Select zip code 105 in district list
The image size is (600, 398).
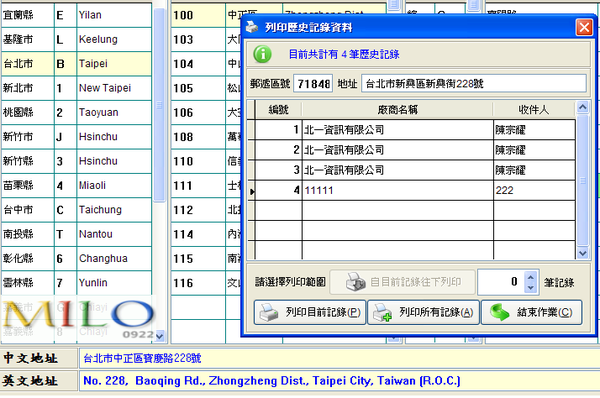(198, 88)
